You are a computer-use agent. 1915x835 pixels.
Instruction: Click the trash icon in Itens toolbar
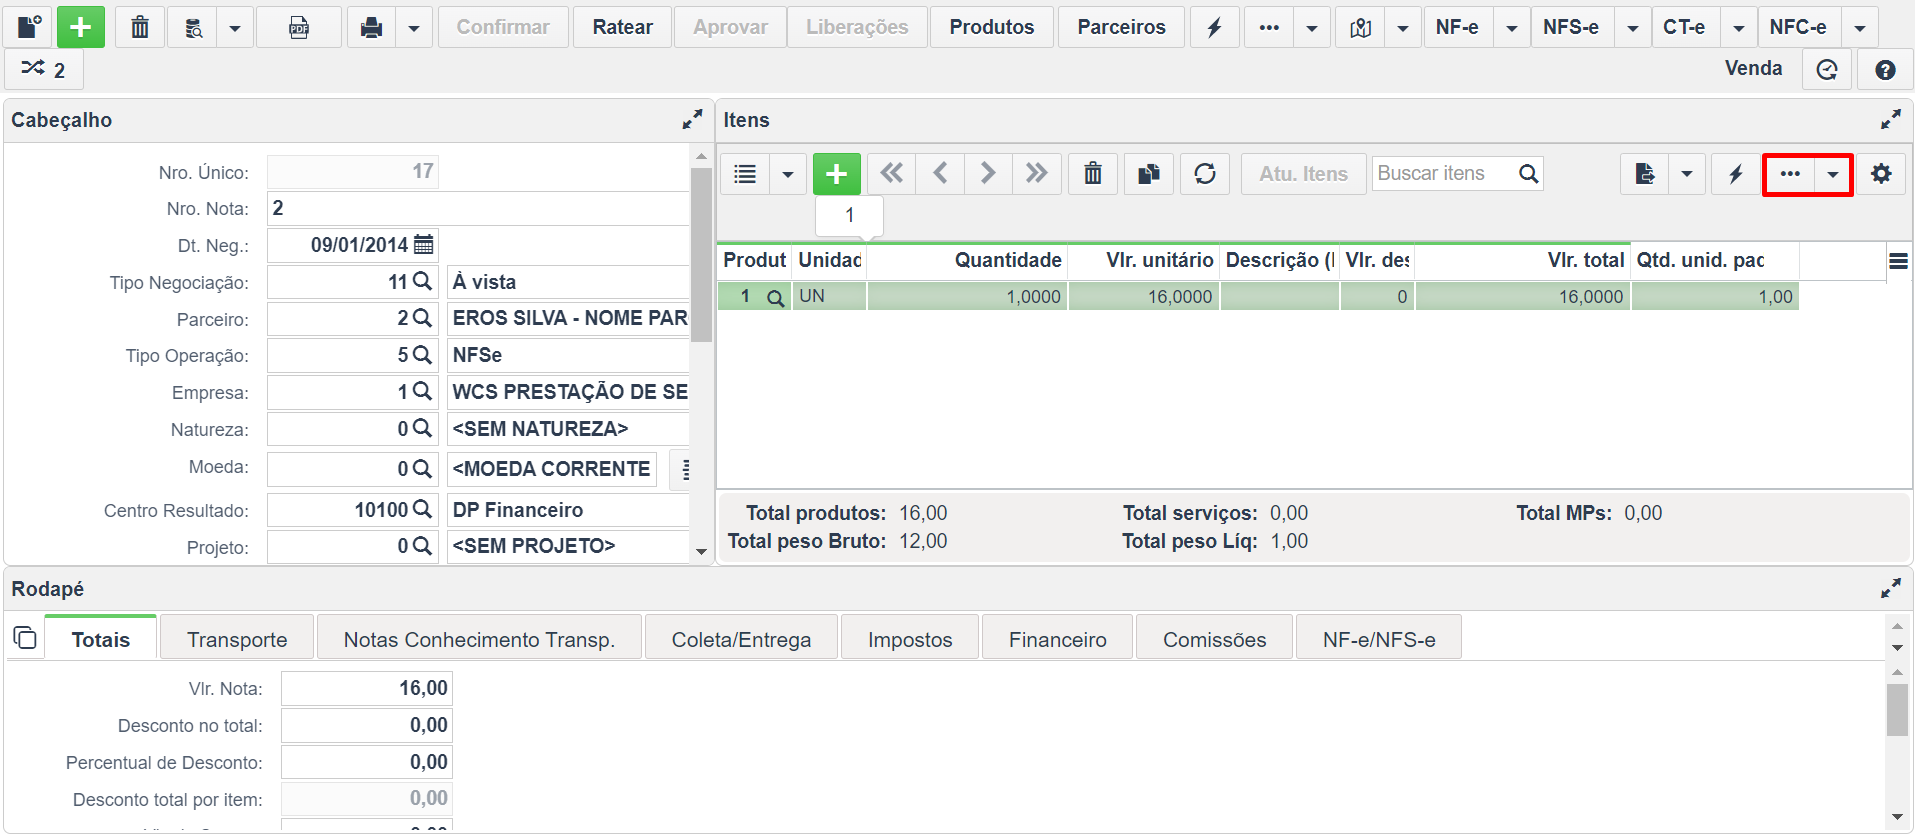coord(1093,174)
